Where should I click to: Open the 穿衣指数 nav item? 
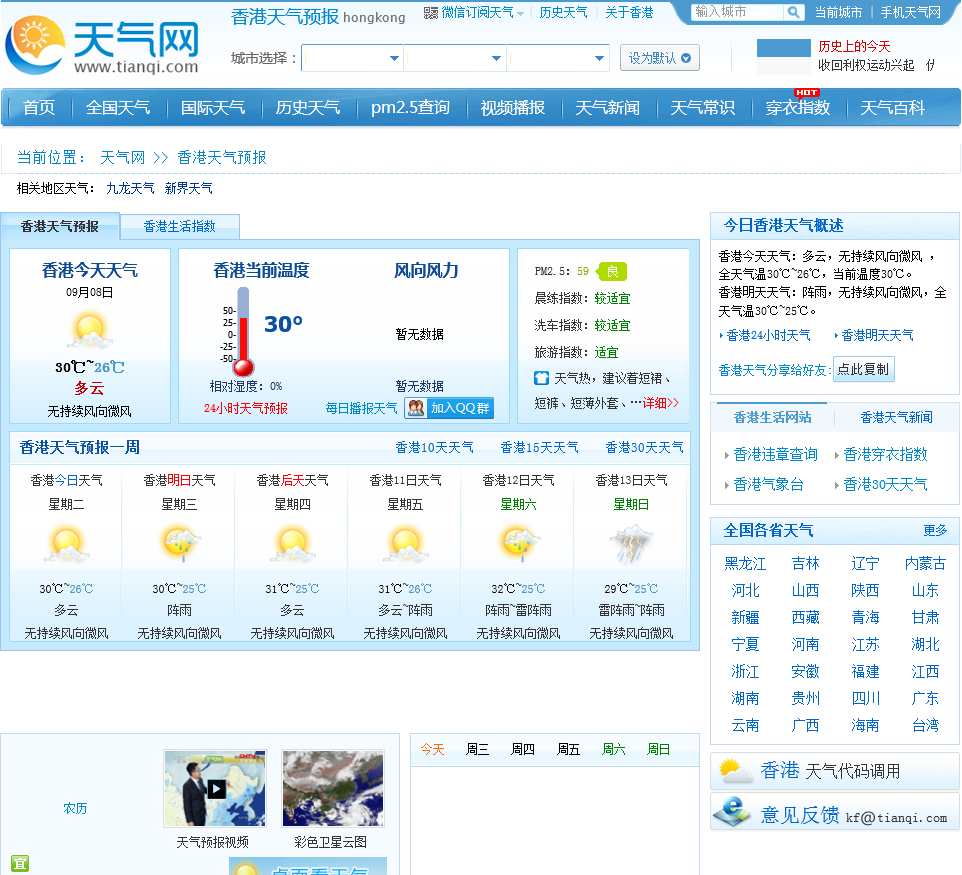click(798, 108)
